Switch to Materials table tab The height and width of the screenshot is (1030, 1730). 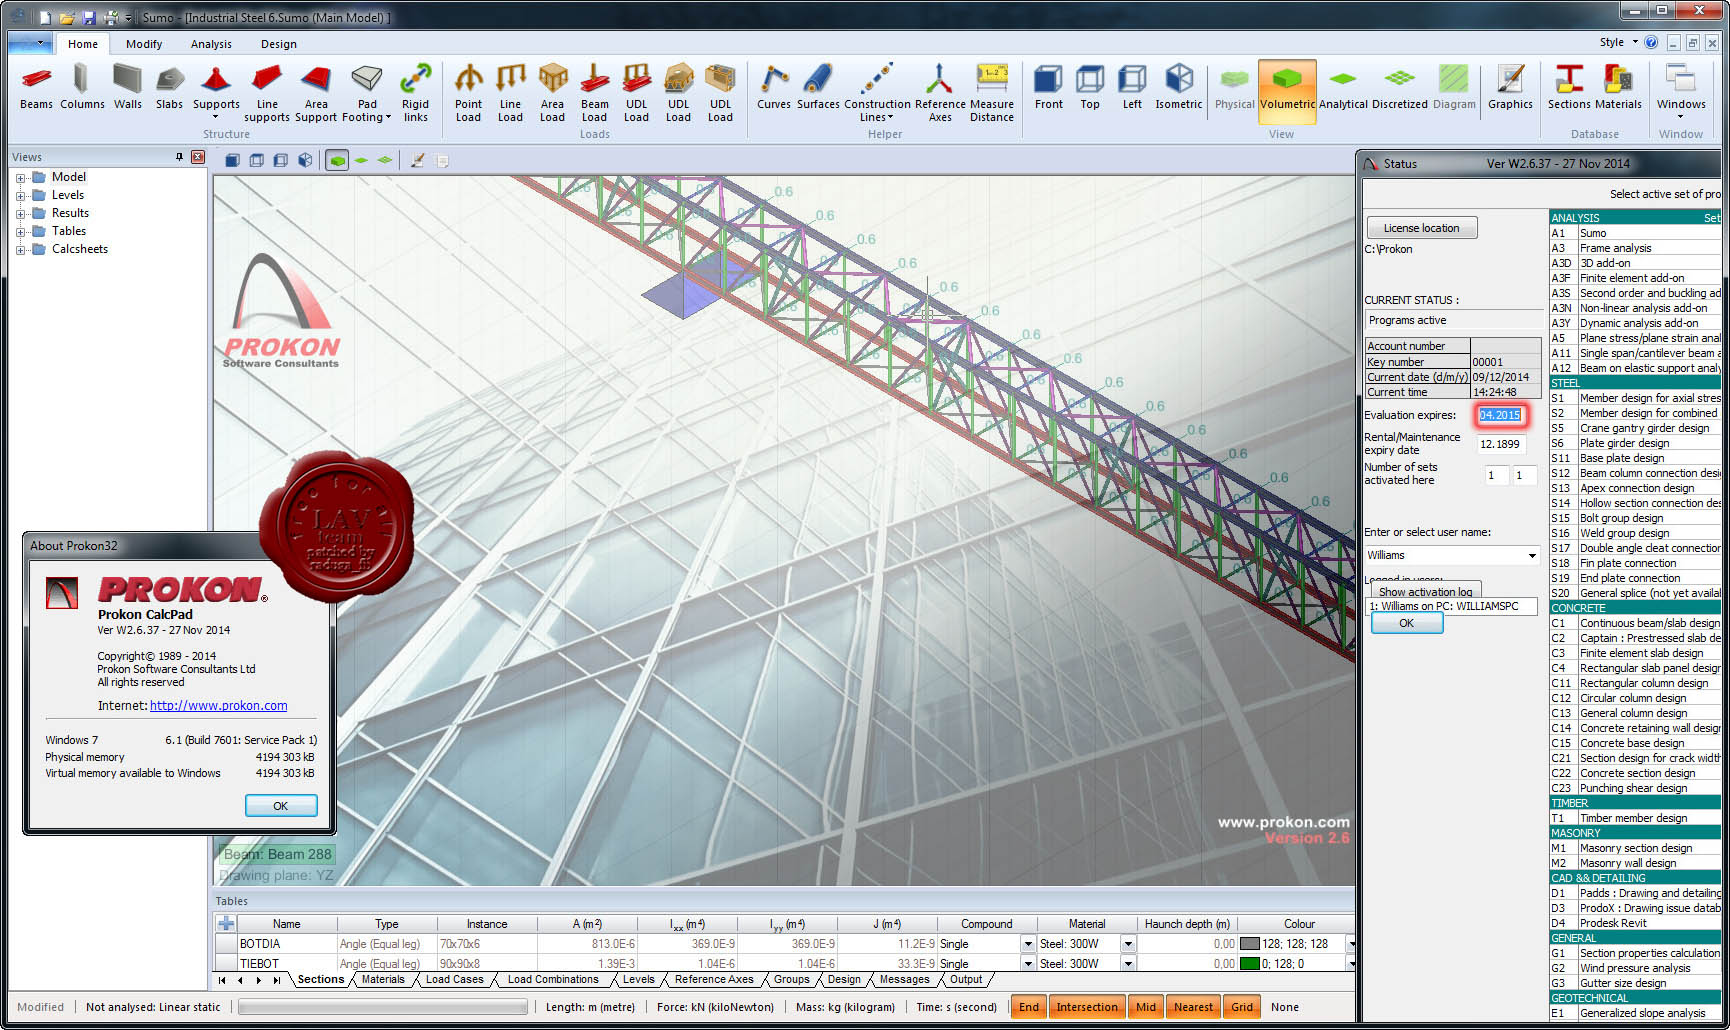383,980
